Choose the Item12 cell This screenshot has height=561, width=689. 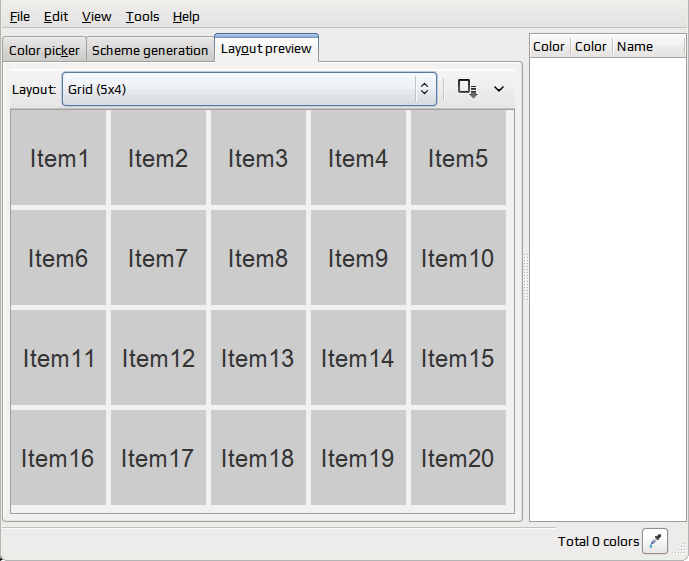point(158,358)
